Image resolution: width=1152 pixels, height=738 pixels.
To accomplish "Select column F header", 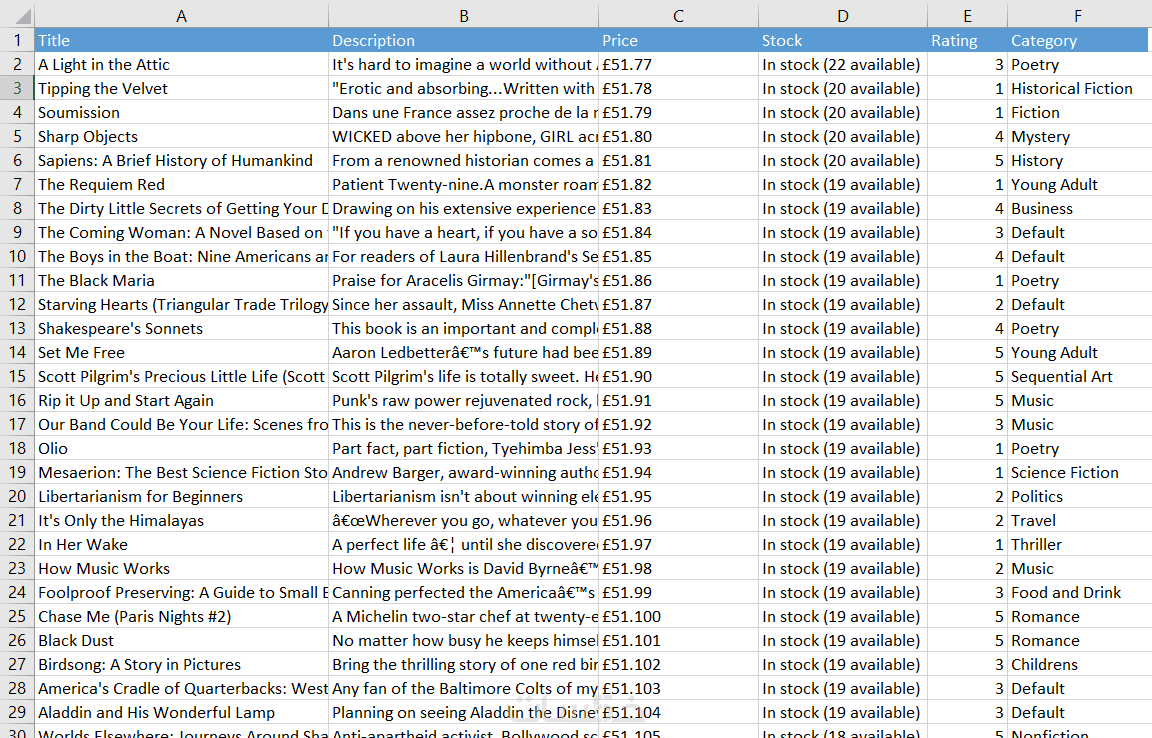I will point(1078,15).
